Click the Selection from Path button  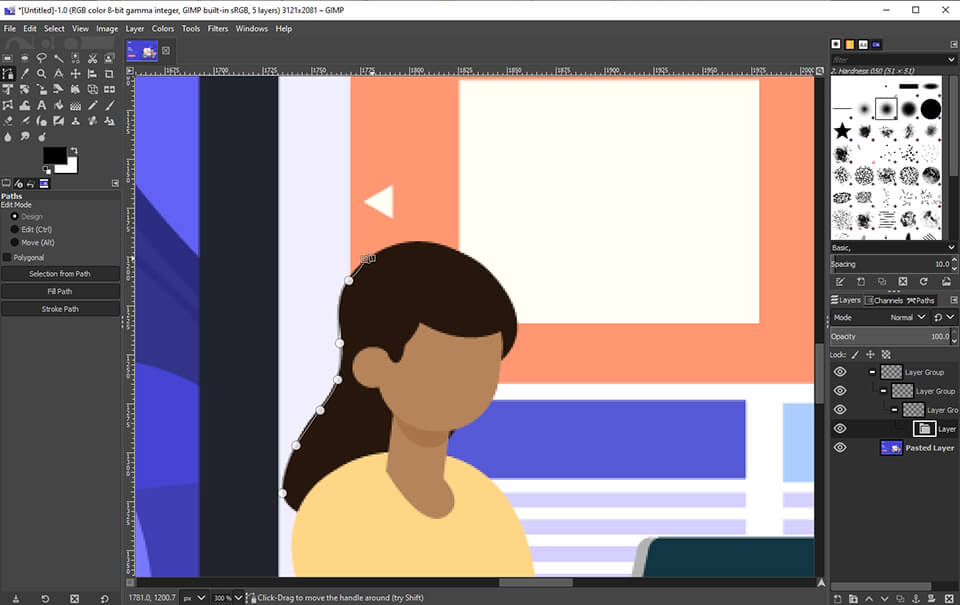(x=60, y=274)
